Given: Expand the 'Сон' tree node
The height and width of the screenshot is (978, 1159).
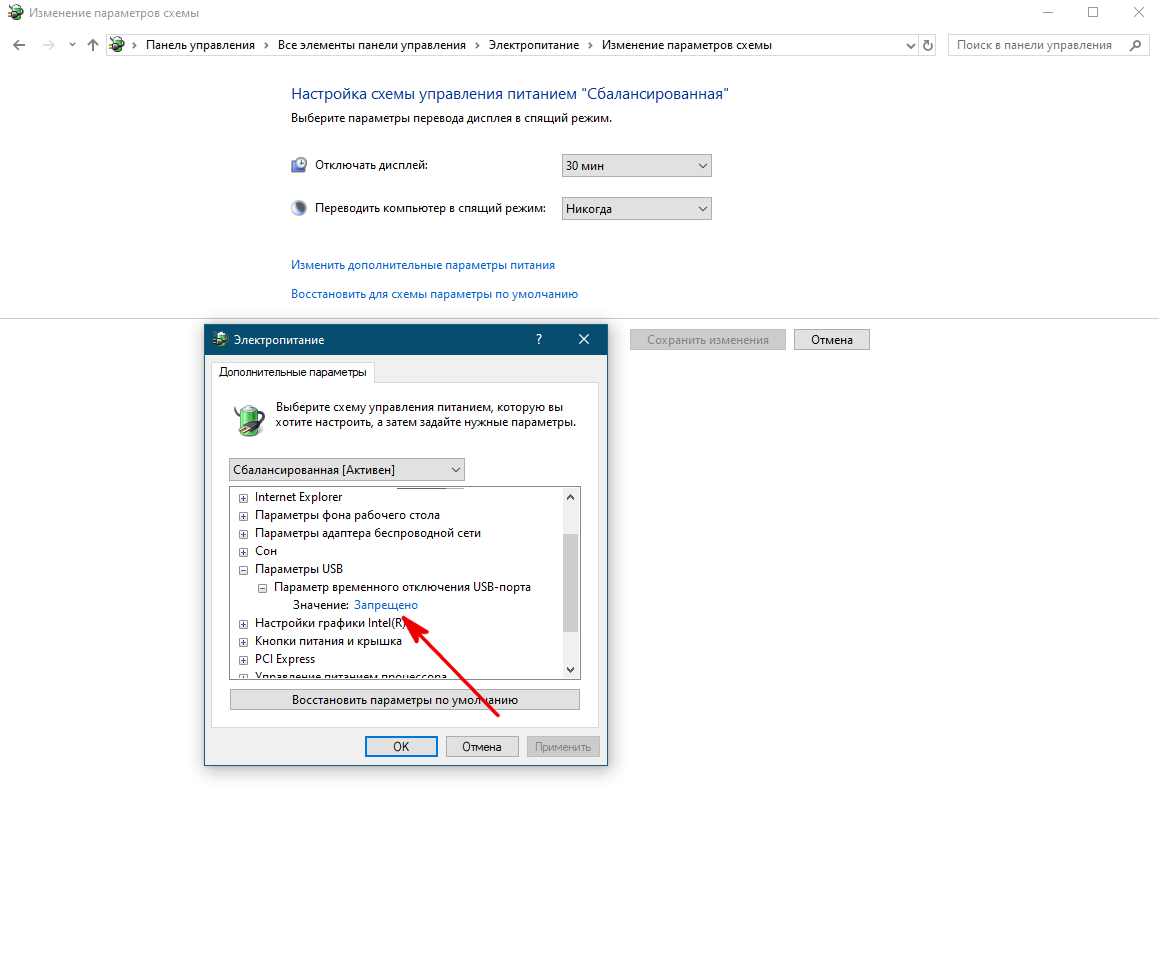Looking at the screenshot, I should click(x=243, y=552).
